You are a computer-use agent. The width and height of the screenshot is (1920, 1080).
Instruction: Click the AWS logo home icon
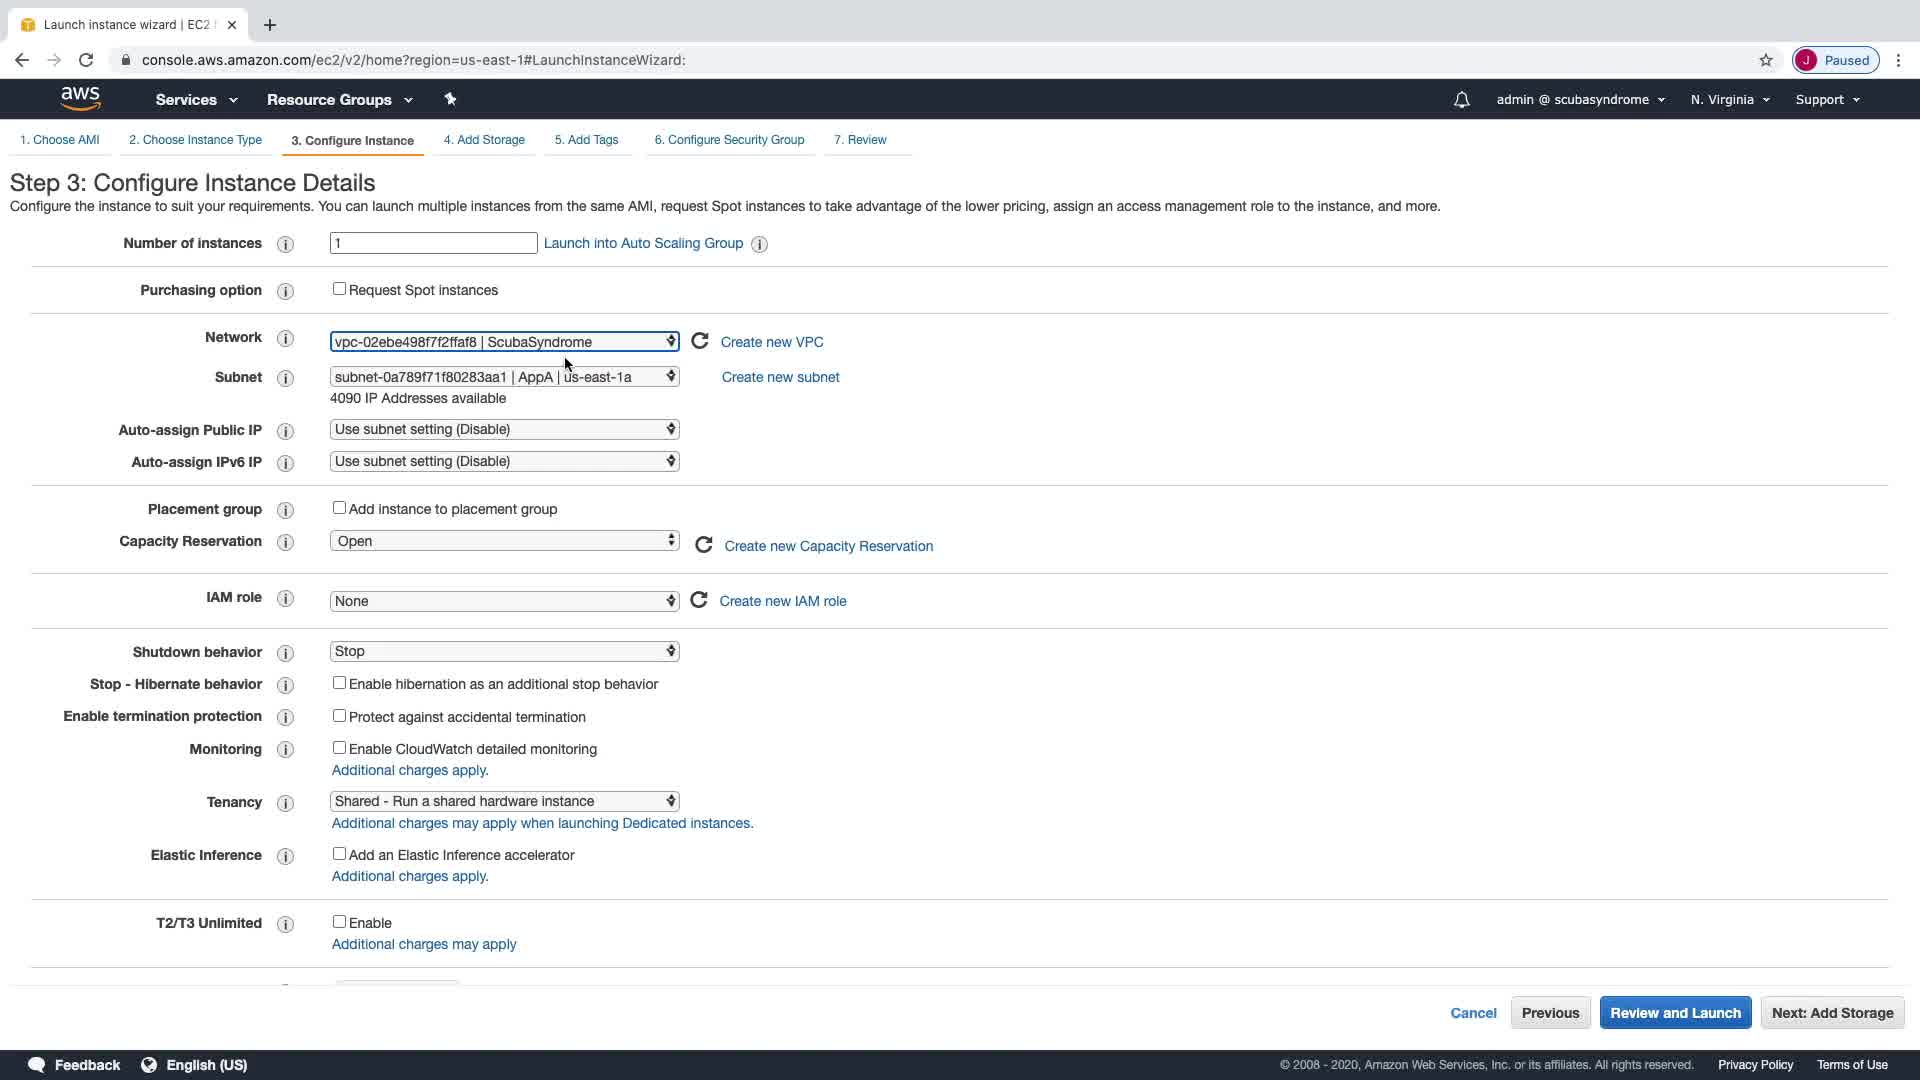[80, 98]
